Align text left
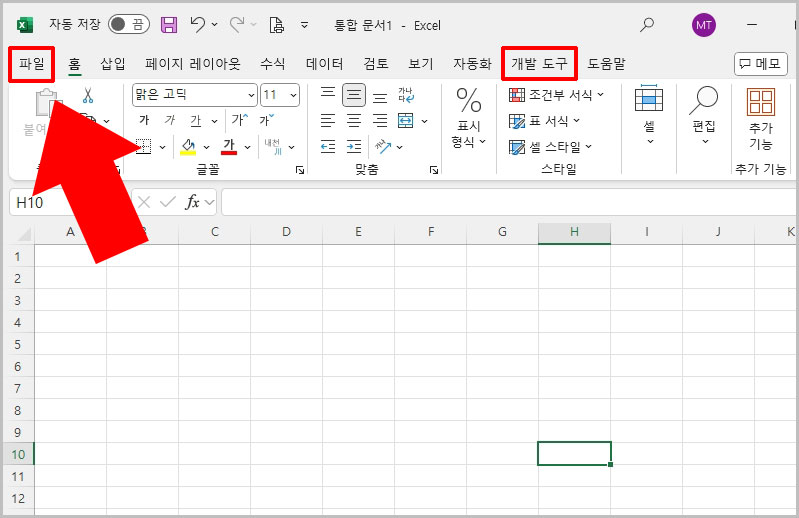Image resolution: width=799 pixels, height=518 pixels. 328,121
